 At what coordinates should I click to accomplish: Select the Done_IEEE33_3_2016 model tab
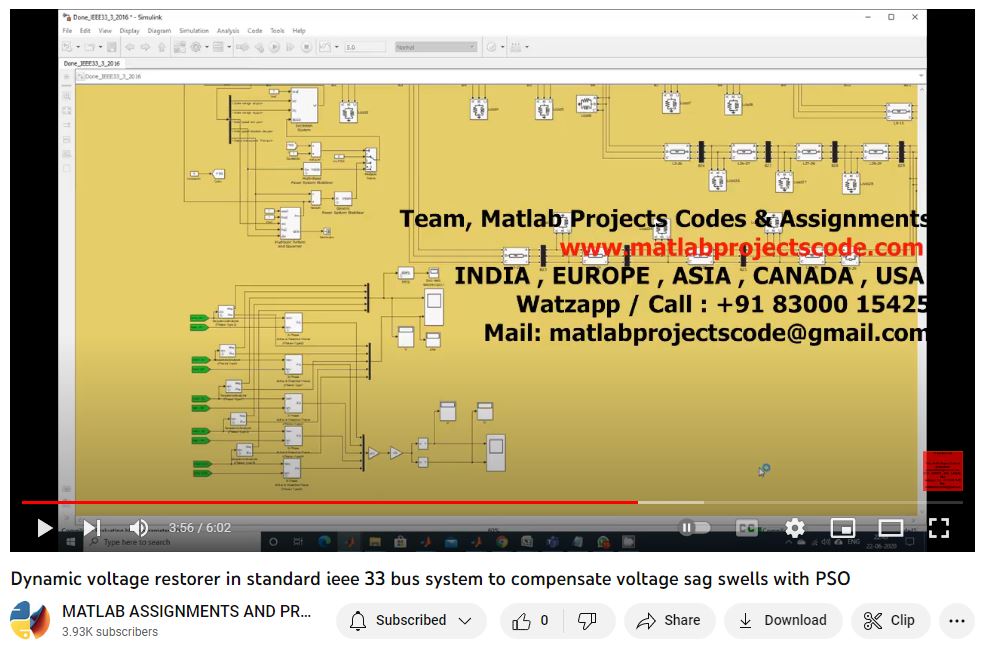coord(91,63)
